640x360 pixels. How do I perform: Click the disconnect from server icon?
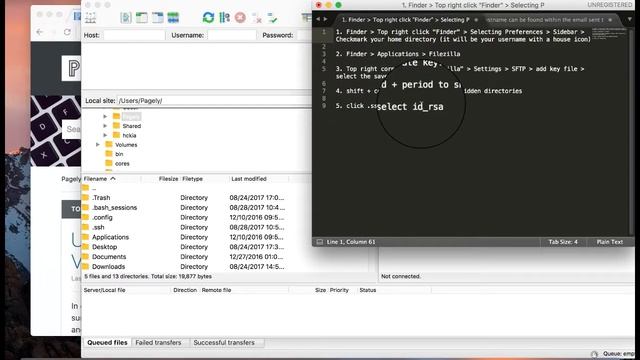tap(257, 18)
